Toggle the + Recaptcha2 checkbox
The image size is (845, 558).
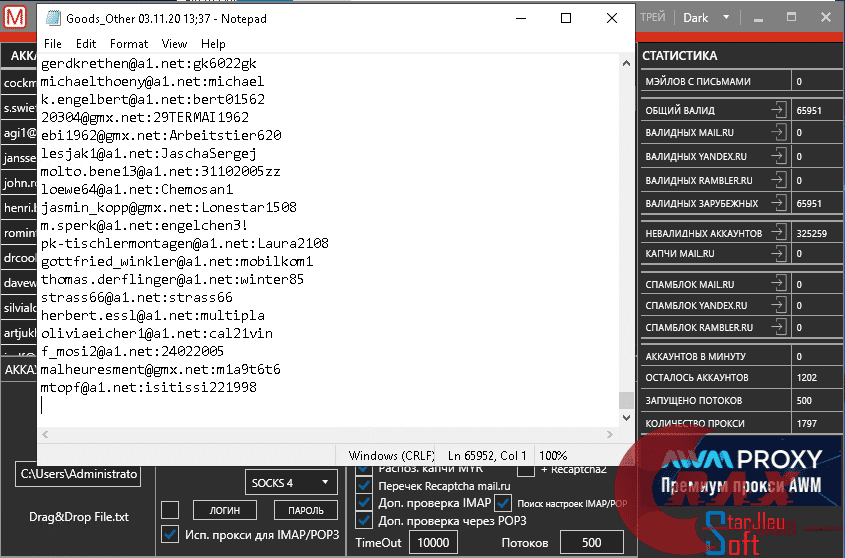pyautogui.click(x=525, y=470)
